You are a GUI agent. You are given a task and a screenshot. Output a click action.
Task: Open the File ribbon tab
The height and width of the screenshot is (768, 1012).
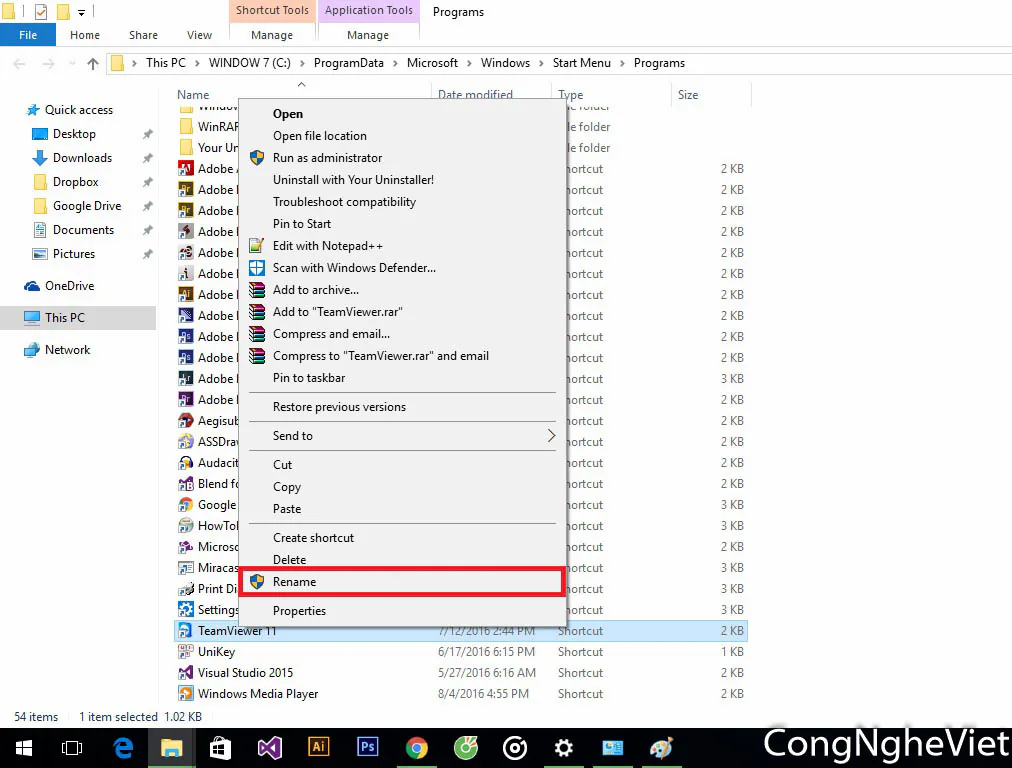(28, 35)
